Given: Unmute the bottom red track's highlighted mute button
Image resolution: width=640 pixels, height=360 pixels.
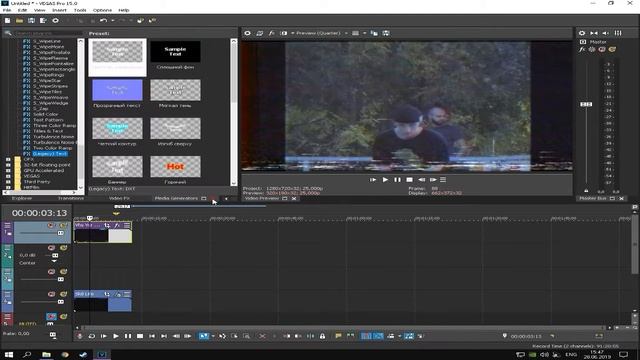Looking at the screenshot, I should tap(51, 316).
